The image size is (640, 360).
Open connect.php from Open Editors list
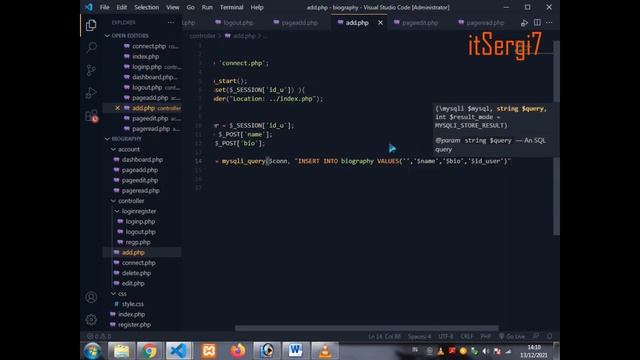[149, 46]
